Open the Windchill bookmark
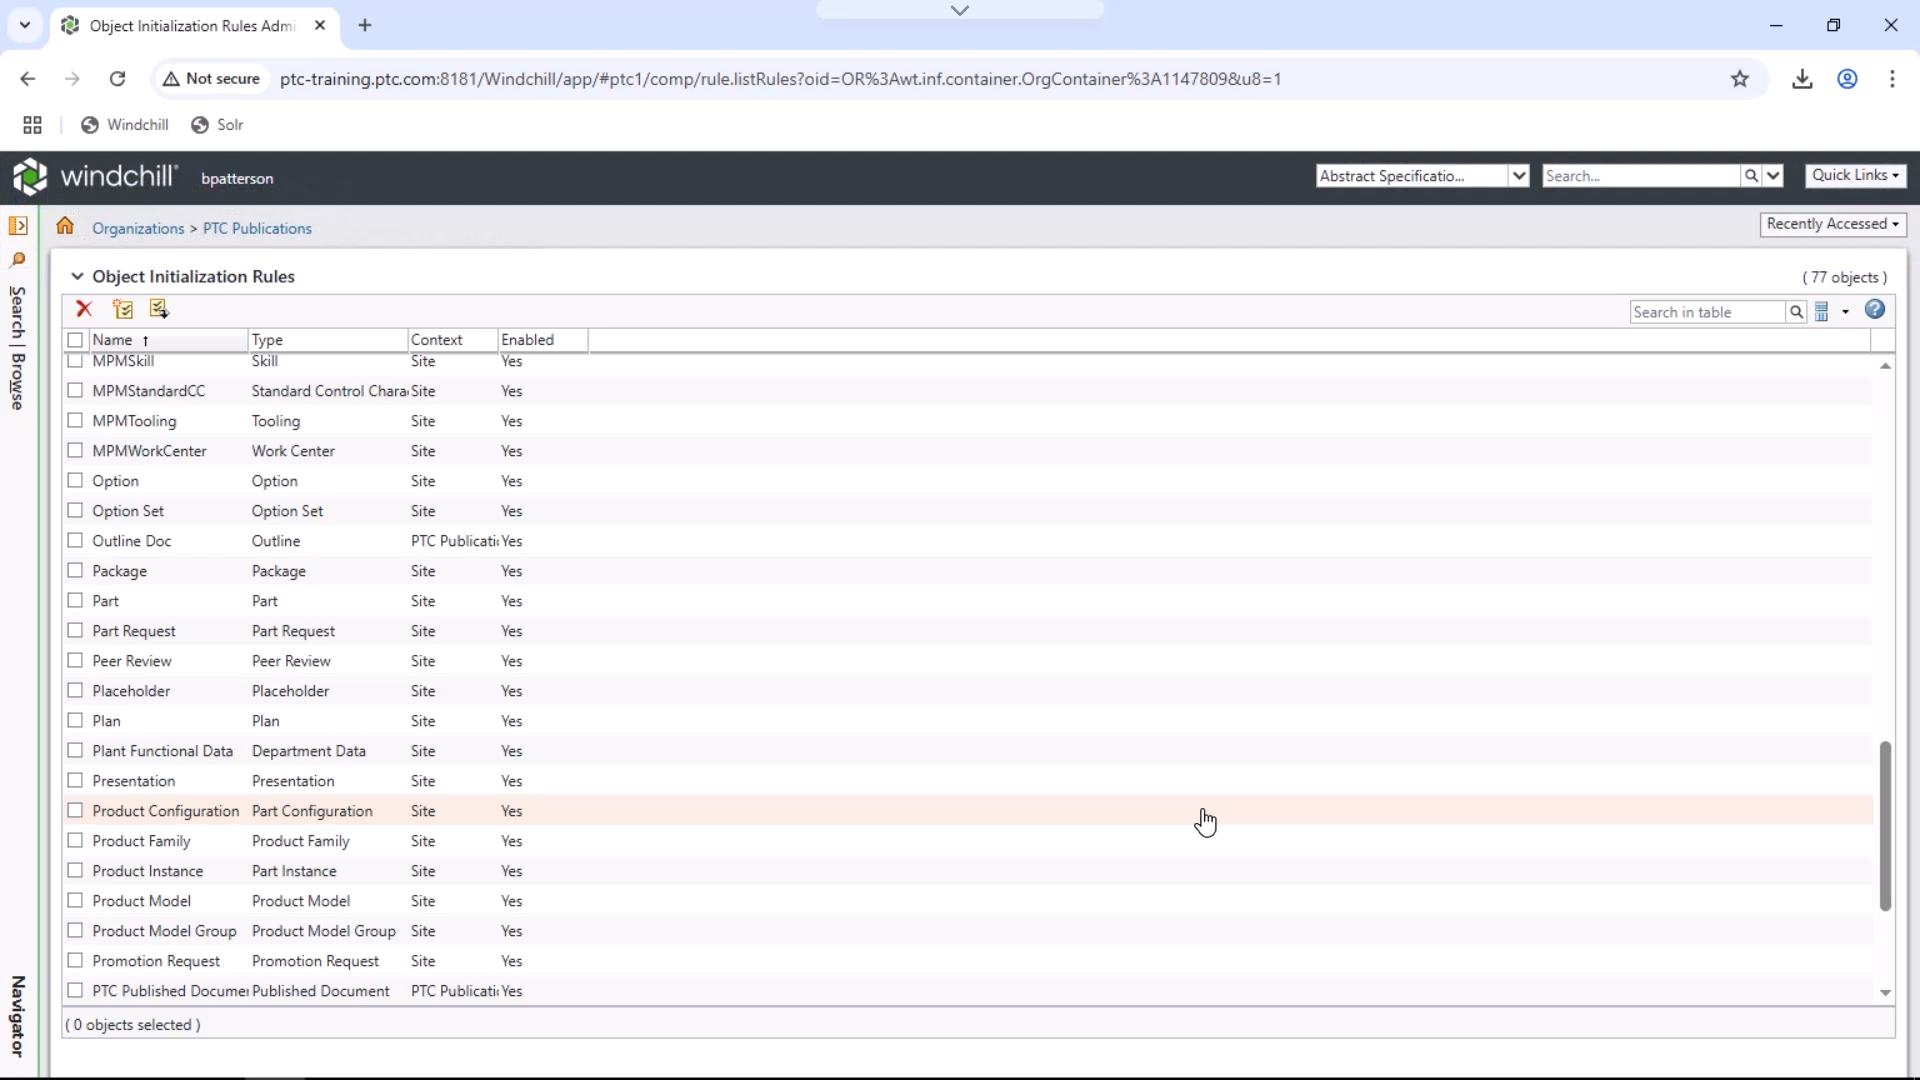 125,125
